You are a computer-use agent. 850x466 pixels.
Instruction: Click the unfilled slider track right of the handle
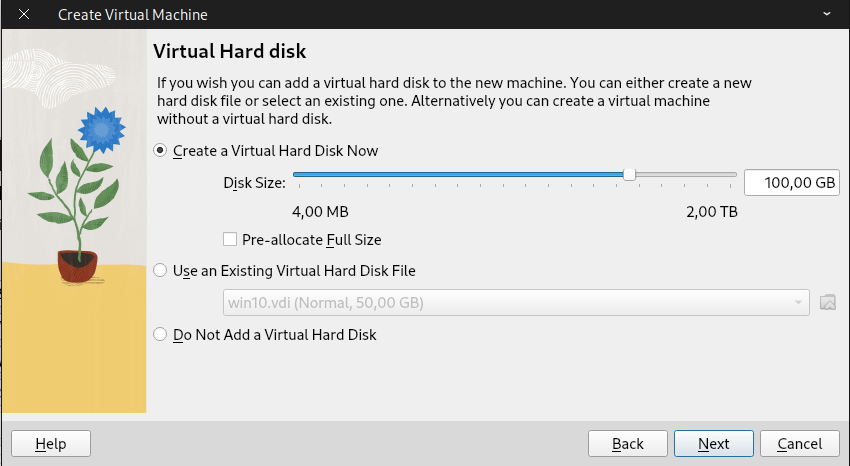pos(686,174)
